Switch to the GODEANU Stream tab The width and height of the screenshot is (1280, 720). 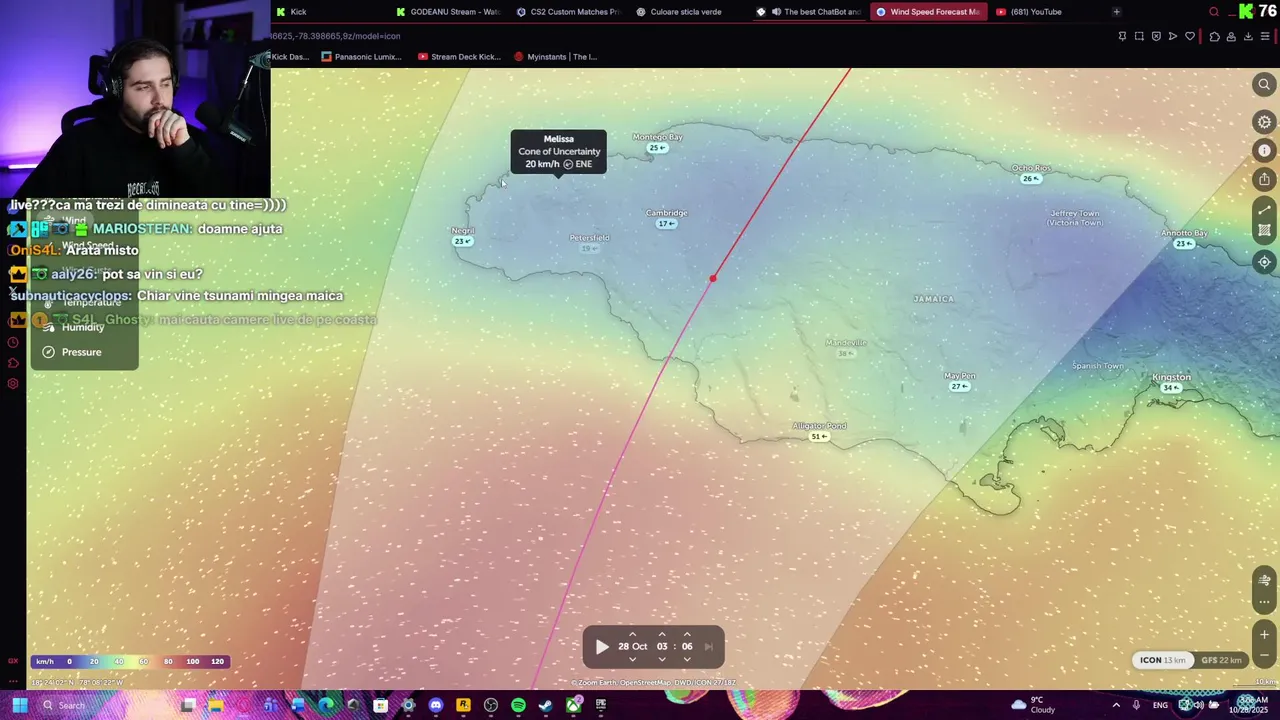tap(448, 12)
